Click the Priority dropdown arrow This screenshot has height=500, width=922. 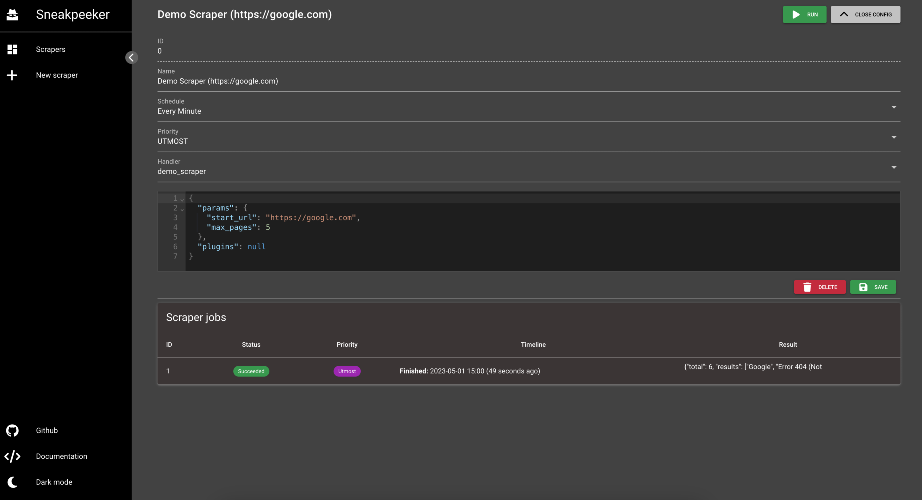[894, 137]
